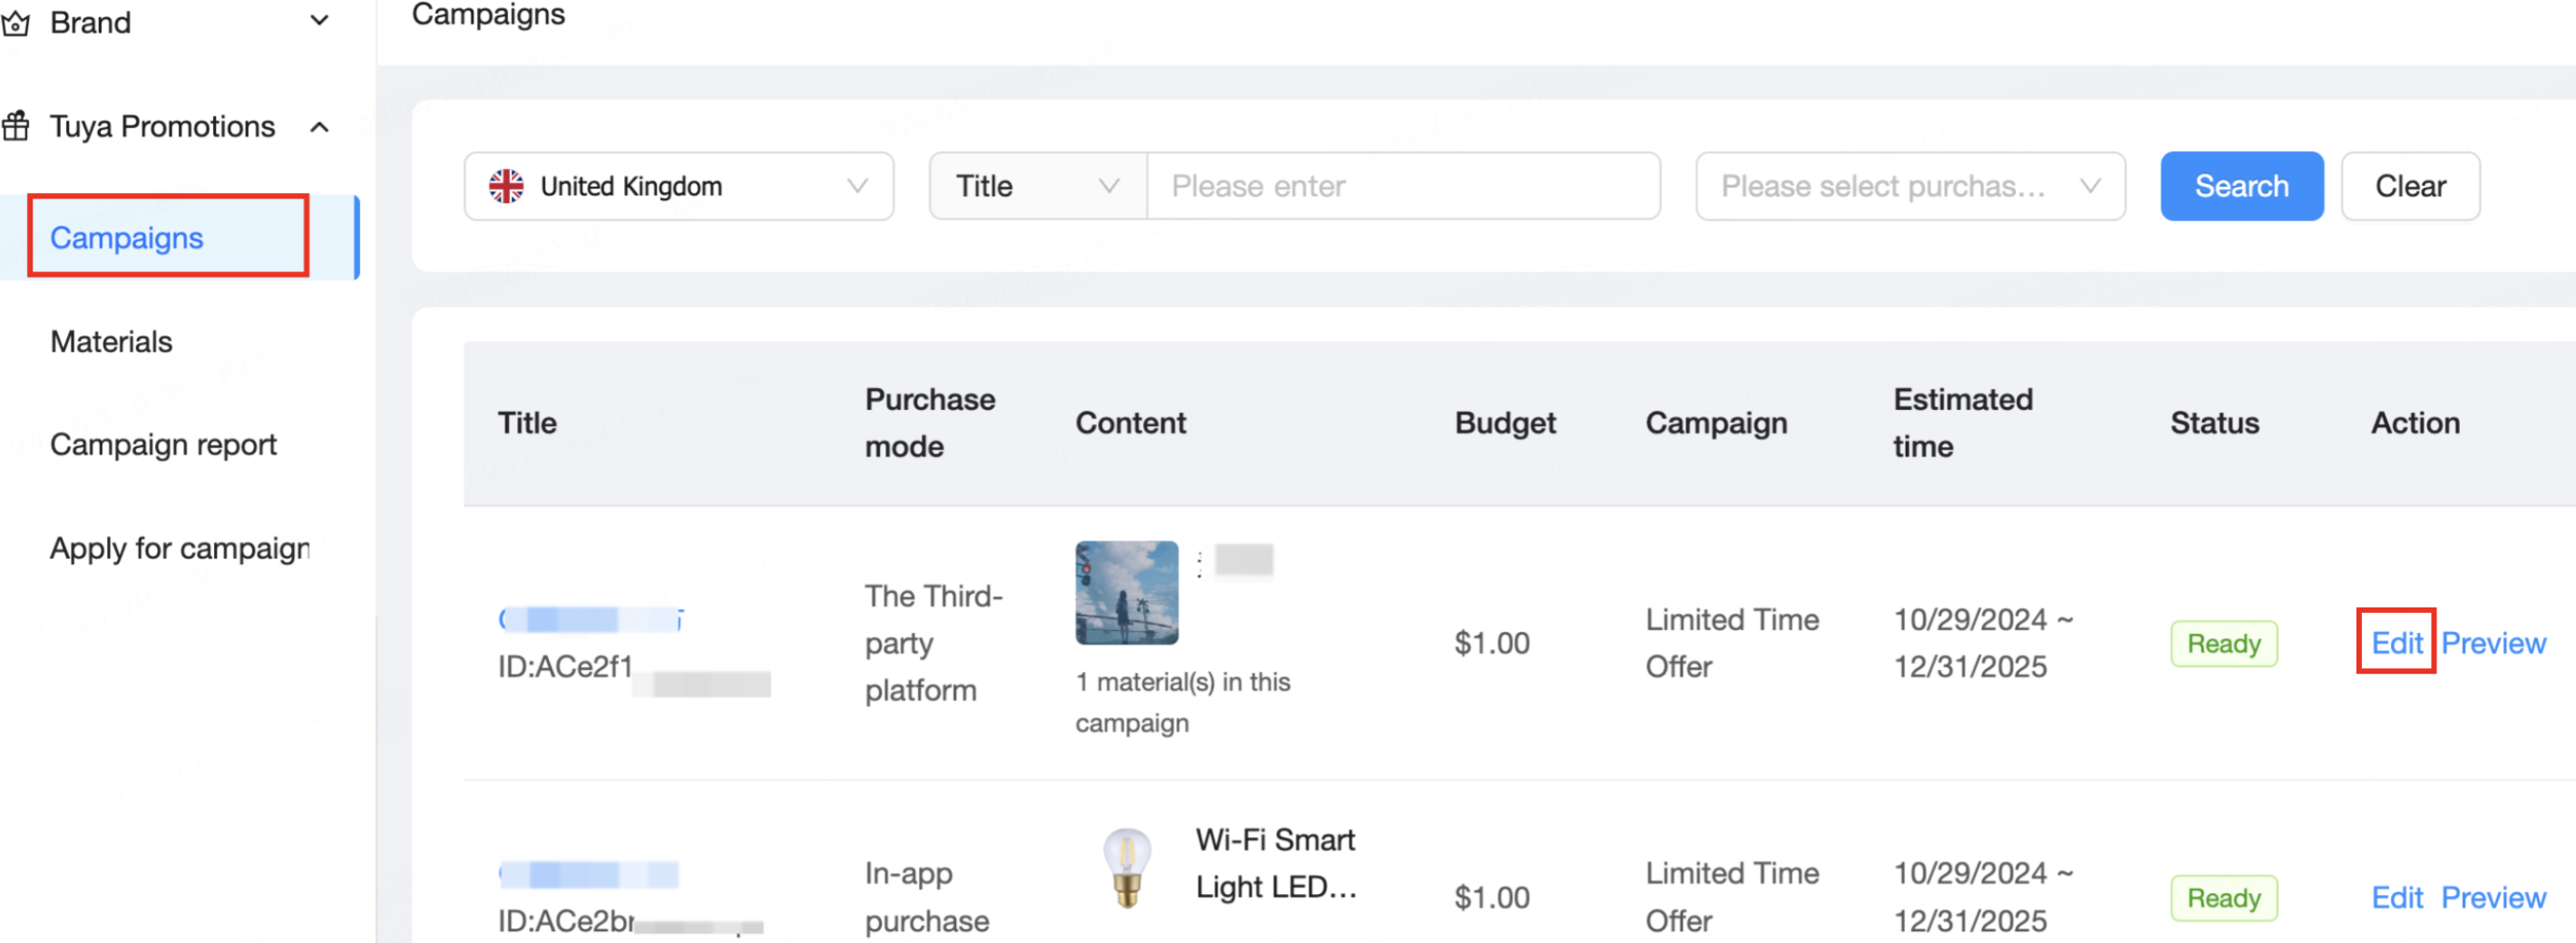Open the Title search-type dropdown

coord(1037,186)
